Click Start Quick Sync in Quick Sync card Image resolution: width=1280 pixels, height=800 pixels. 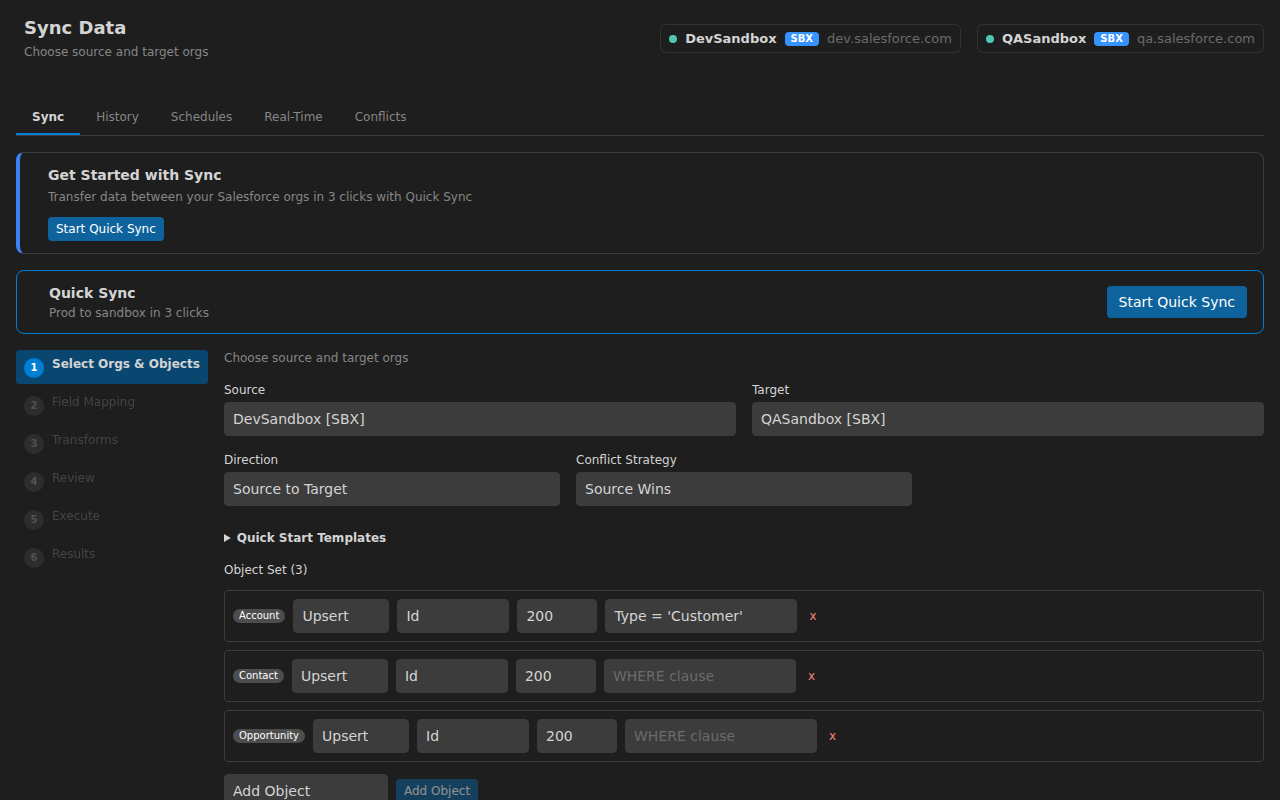[1177, 302]
